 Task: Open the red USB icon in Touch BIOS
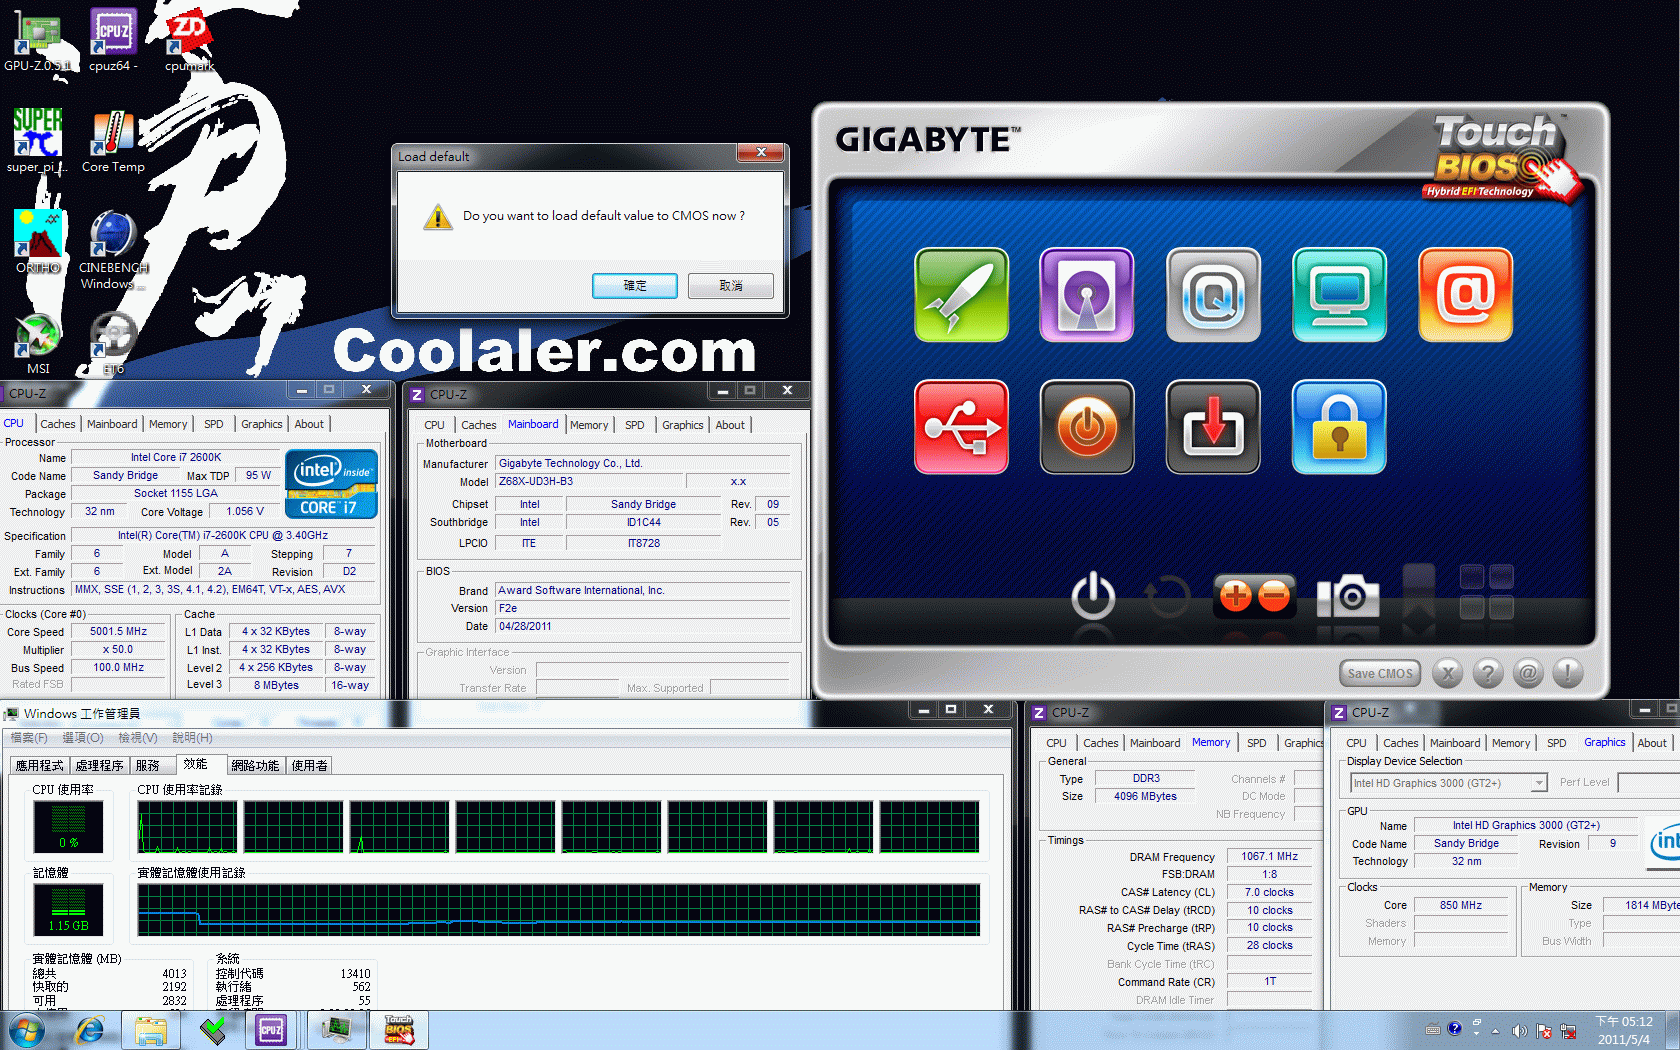pyautogui.click(x=961, y=427)
